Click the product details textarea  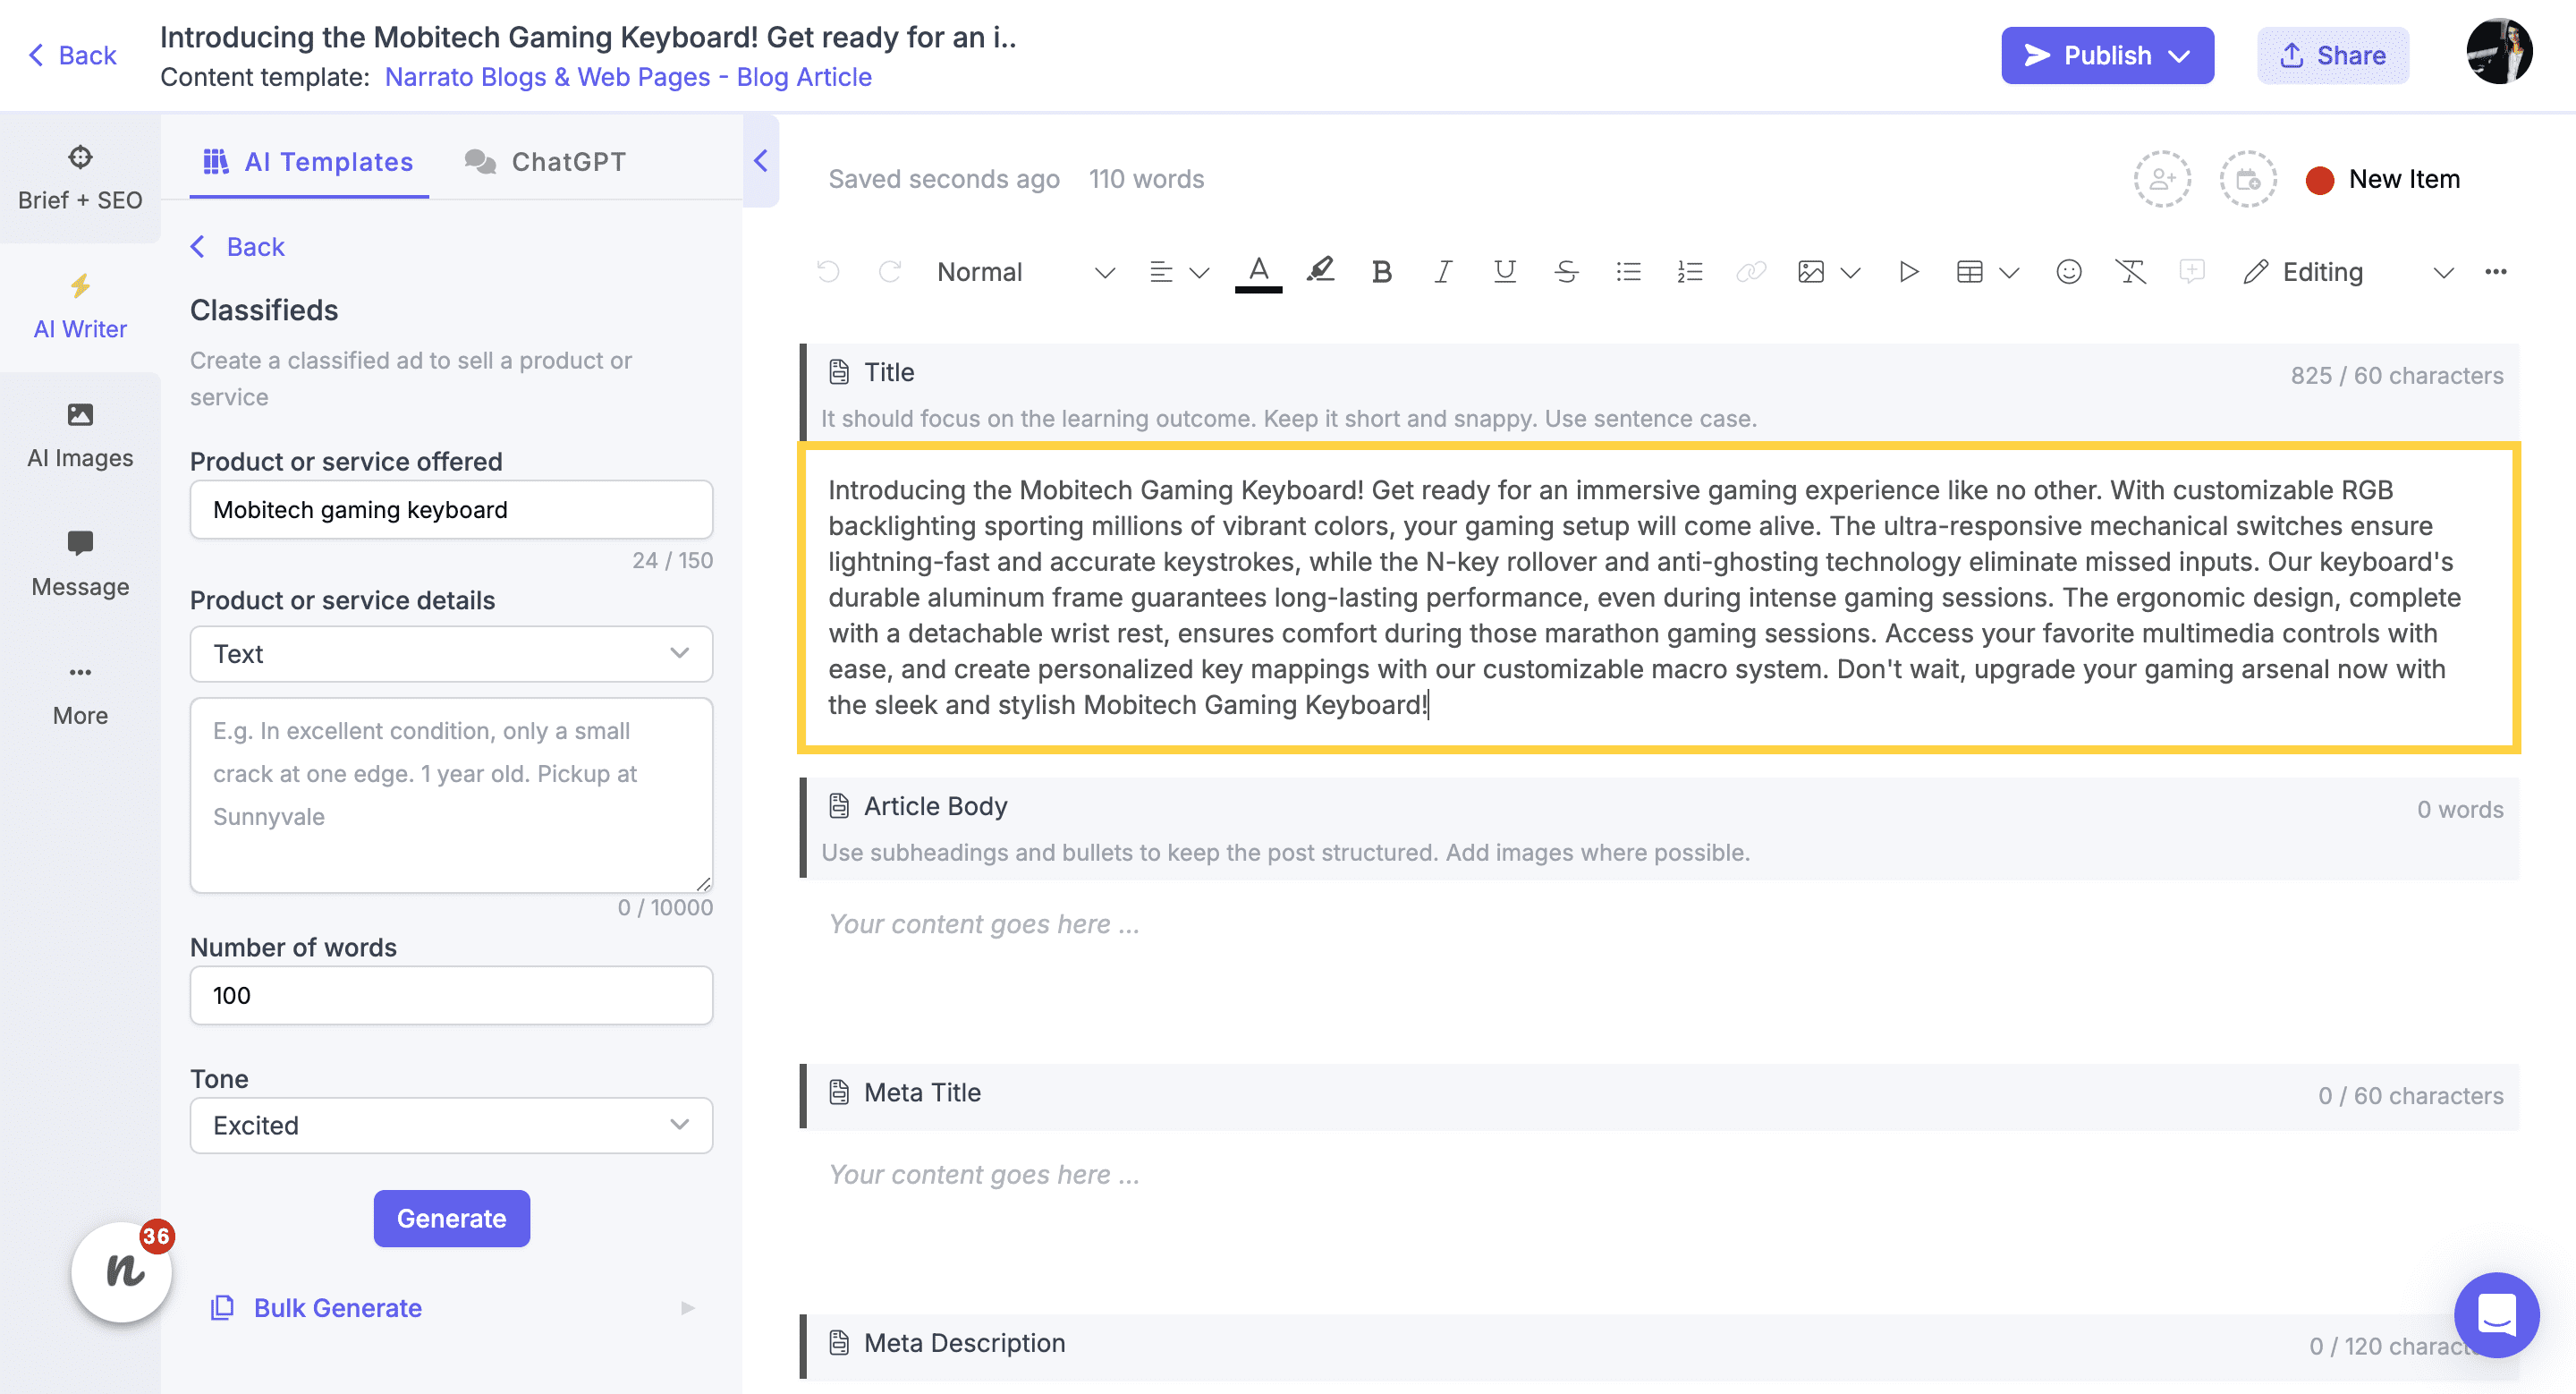point(451,795)
